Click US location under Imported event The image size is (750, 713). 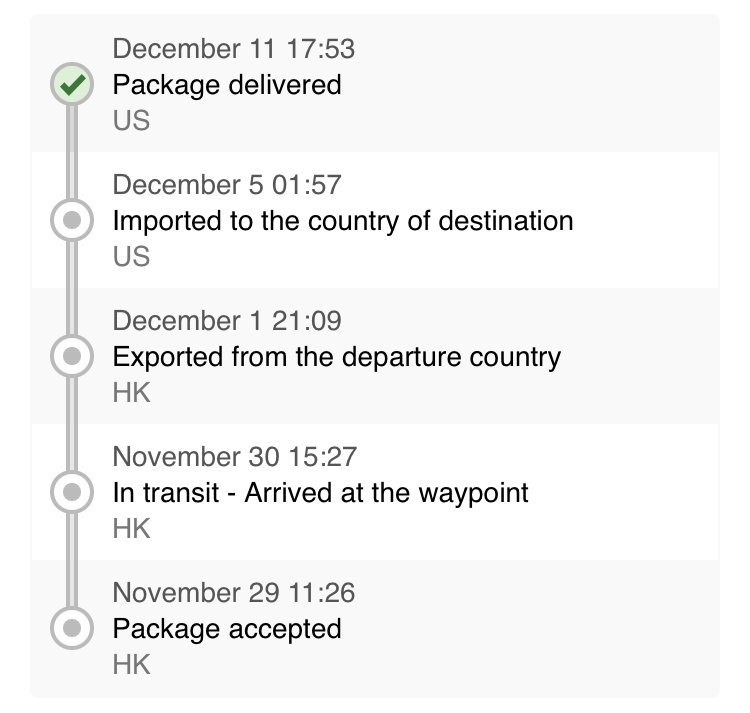pyautogui.click(x=132, y=256)
